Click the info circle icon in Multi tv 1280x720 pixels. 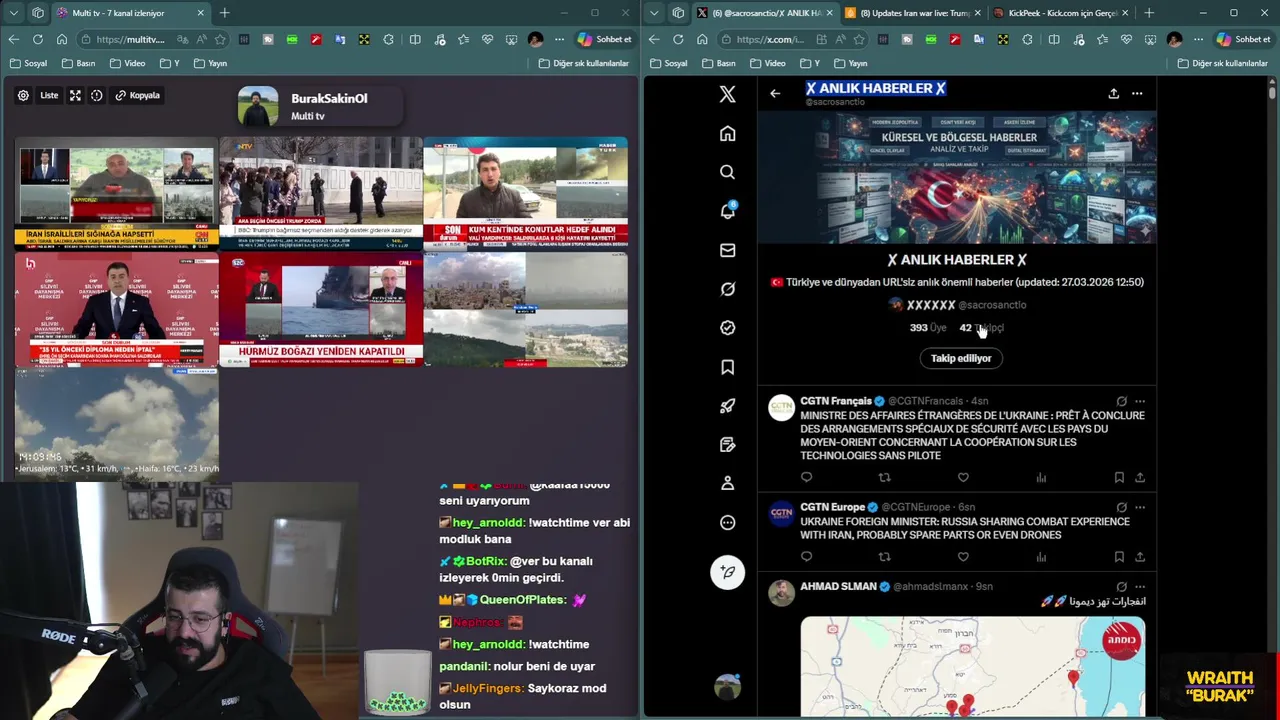coord(97,95)
